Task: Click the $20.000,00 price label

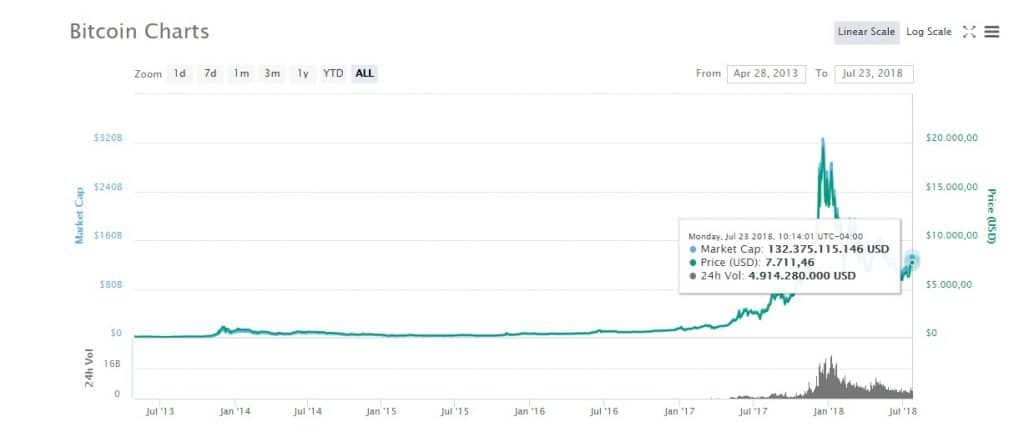Action: pyautogui.click(x=952, y=138)
